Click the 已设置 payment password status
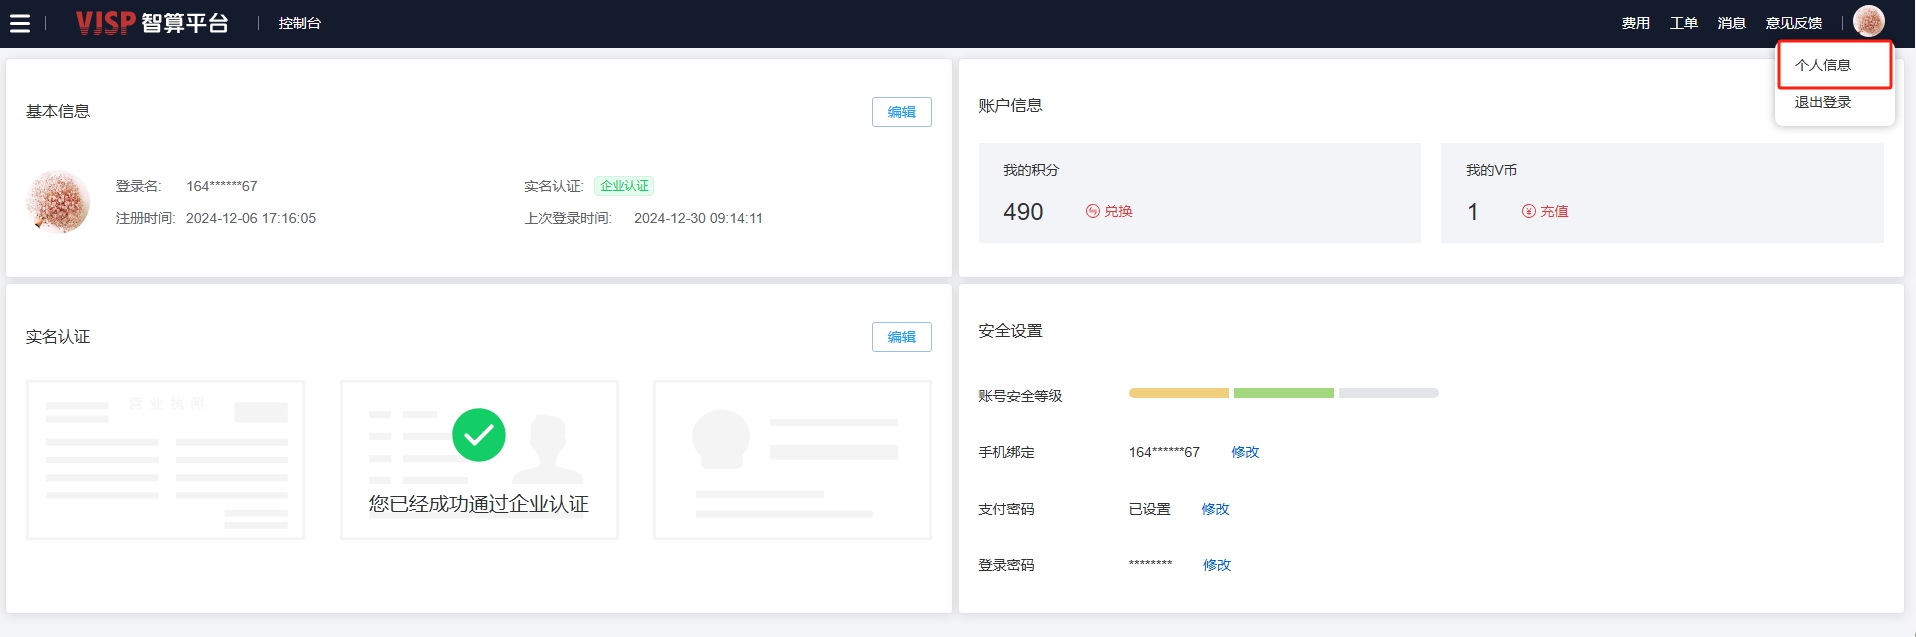The image size is (1916, 637). pos(1150,509)
